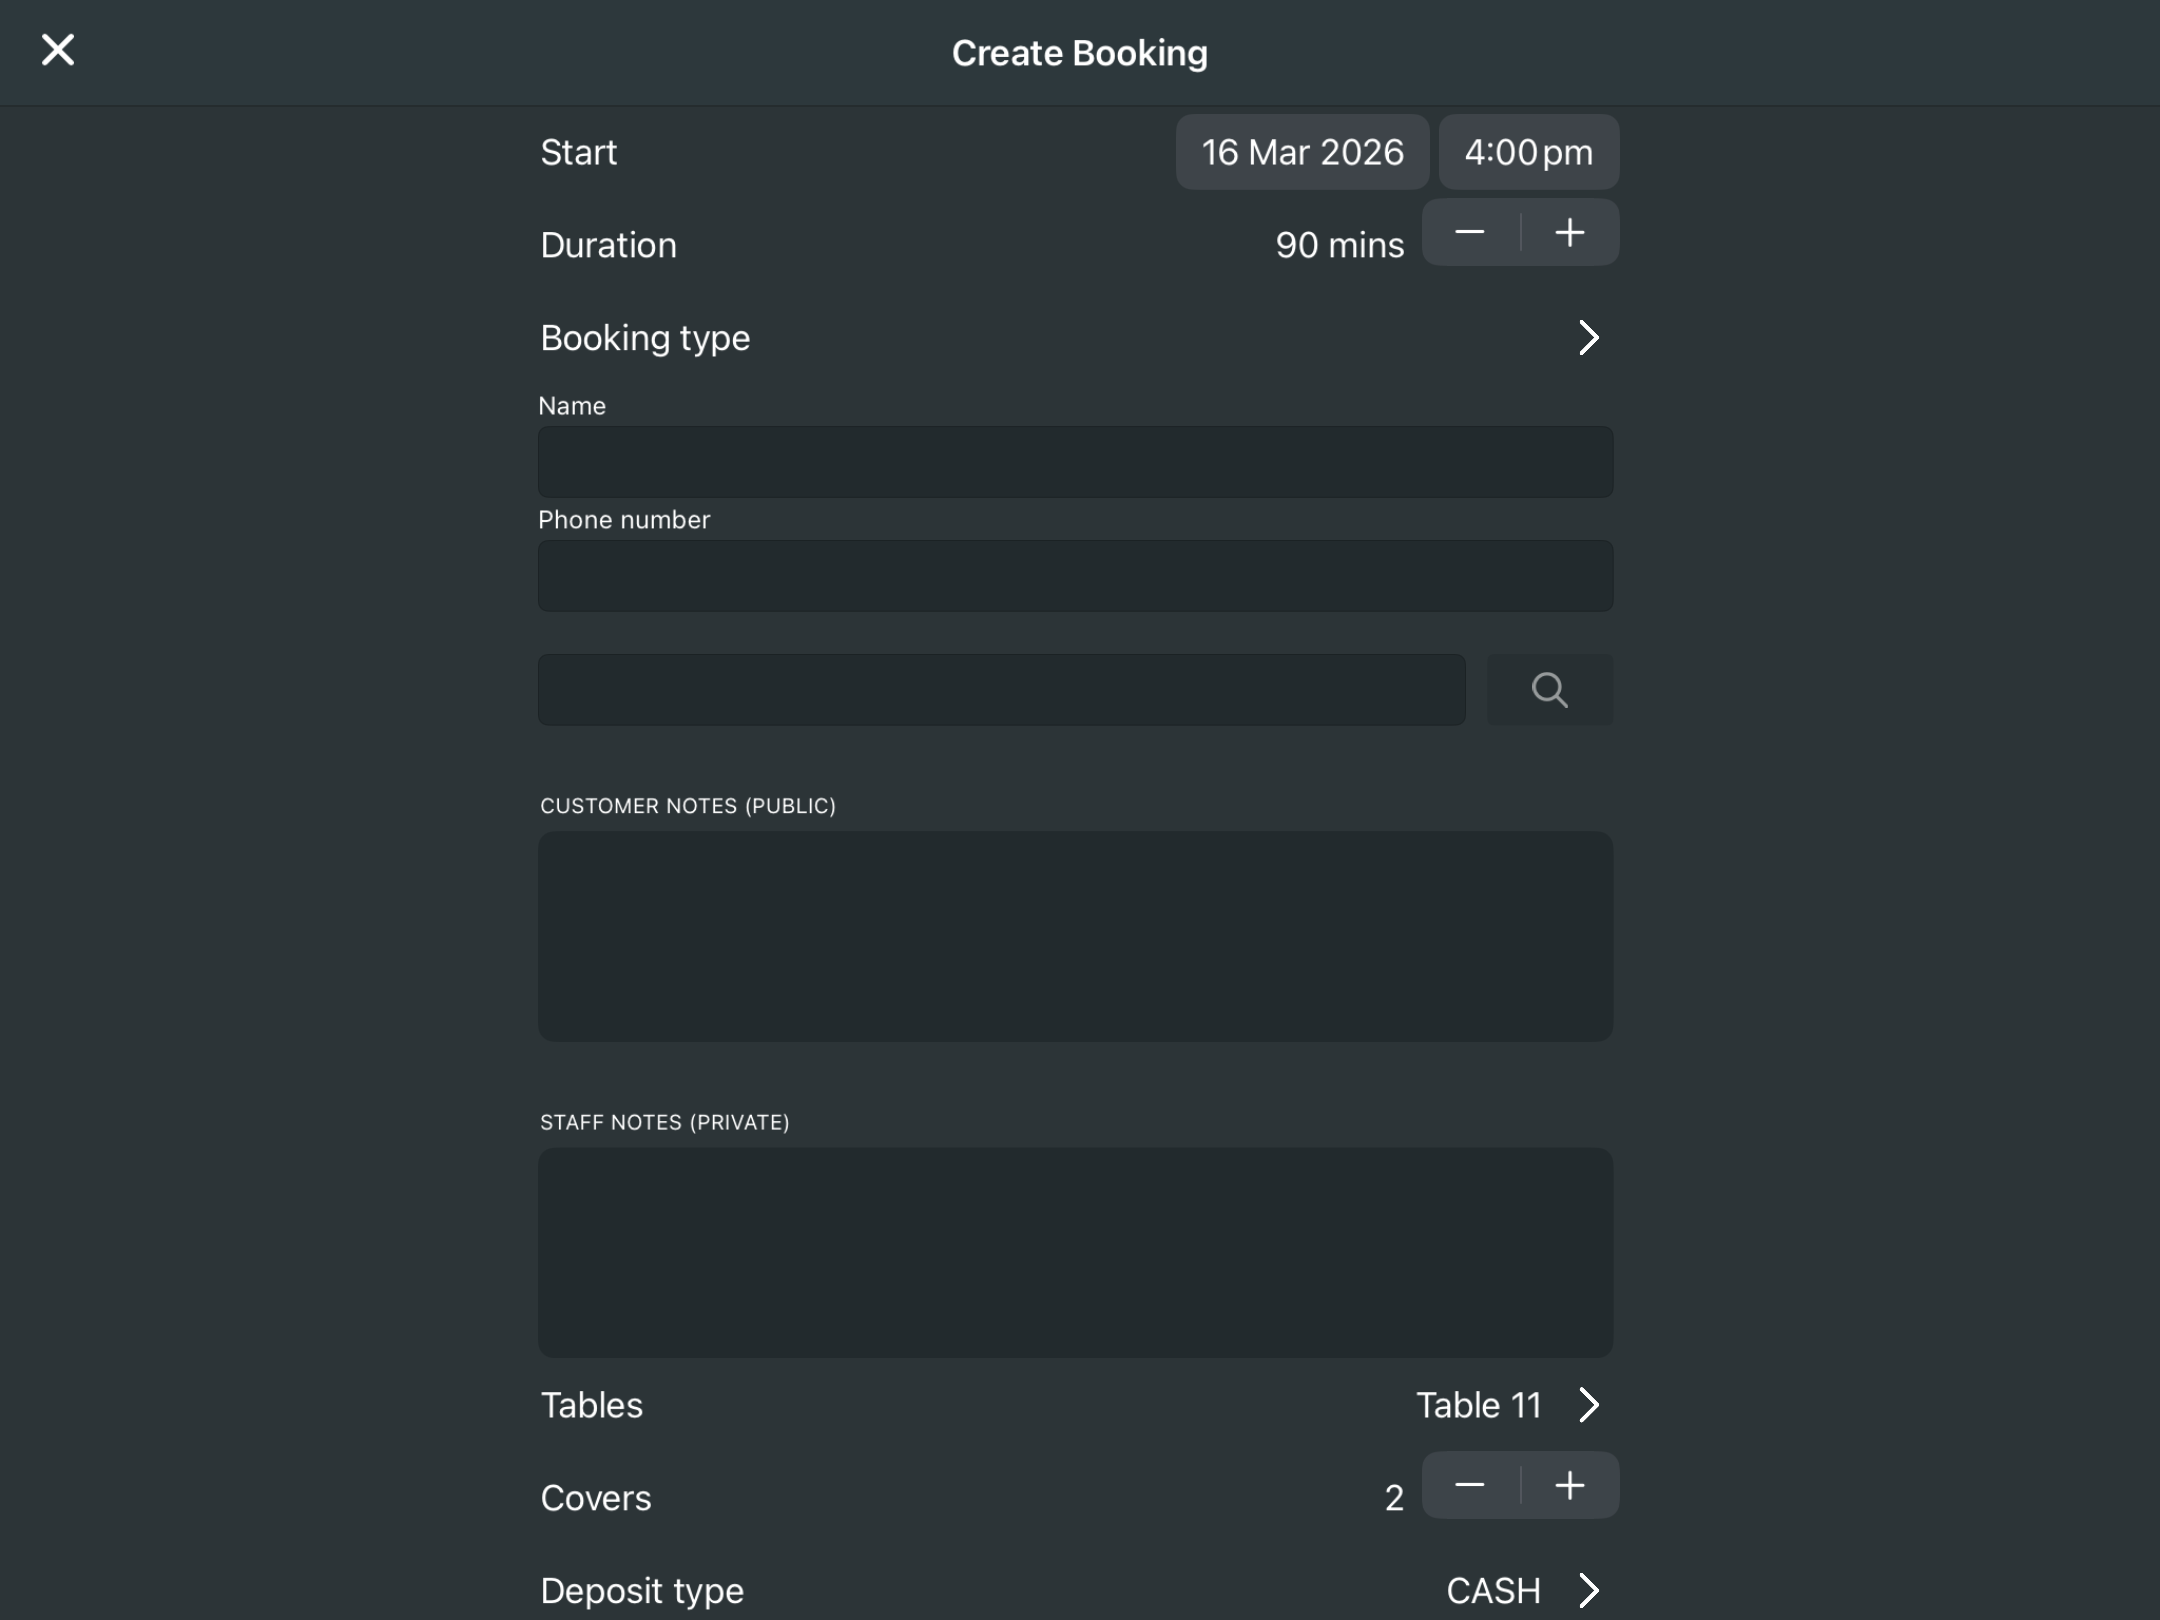Viewport: 2160px width, 1620px height.
Task: Expand Booking type chevron
Action: [x=1588, y=338]
